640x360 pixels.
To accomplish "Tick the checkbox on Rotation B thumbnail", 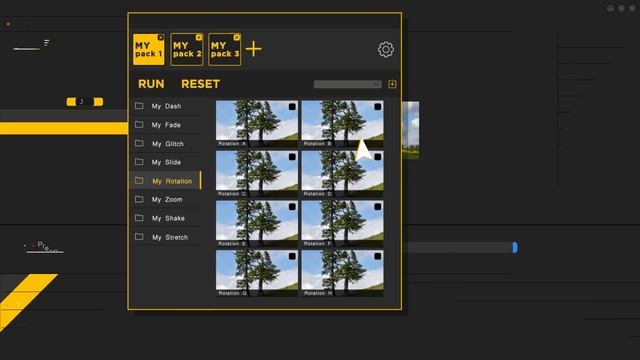I will 378,107.
